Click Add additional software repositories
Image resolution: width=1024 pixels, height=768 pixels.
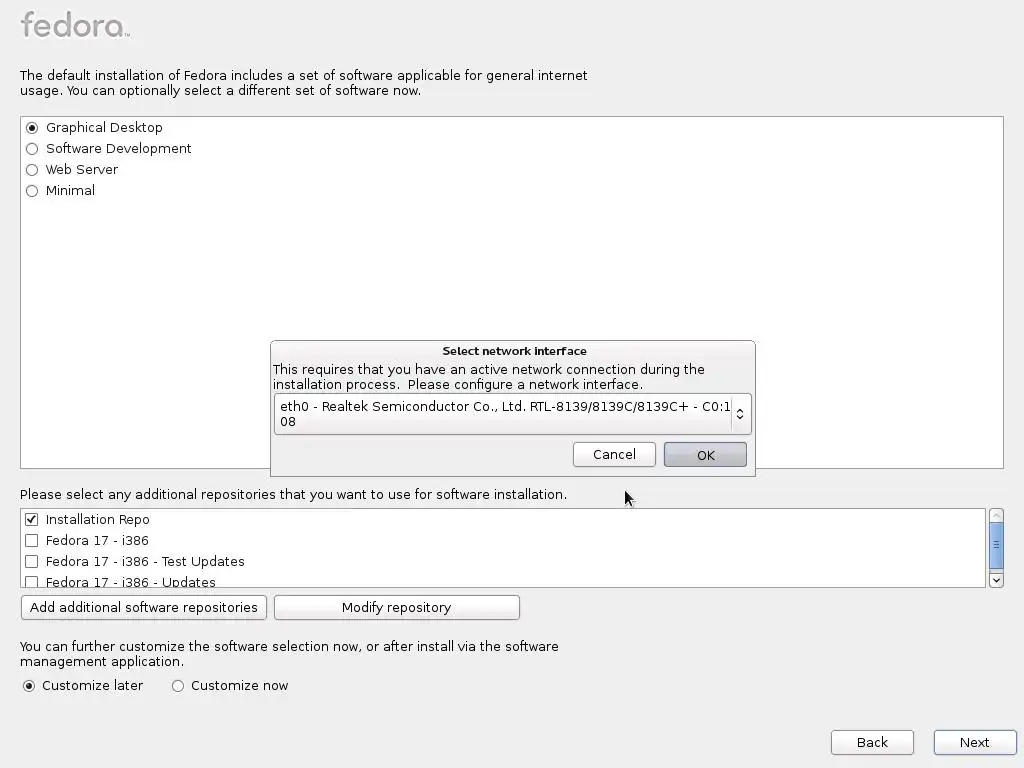144,607
